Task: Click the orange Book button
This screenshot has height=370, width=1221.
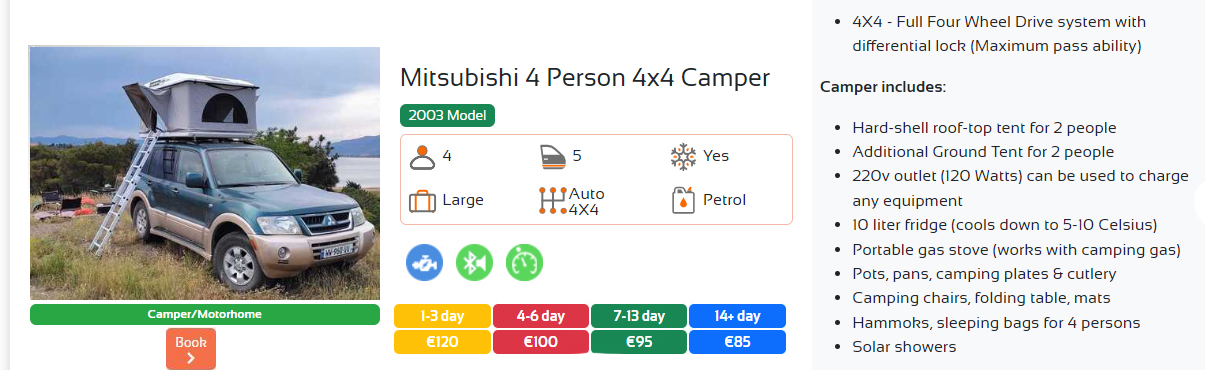Action: pyautogui.click(x=190, y=349)
